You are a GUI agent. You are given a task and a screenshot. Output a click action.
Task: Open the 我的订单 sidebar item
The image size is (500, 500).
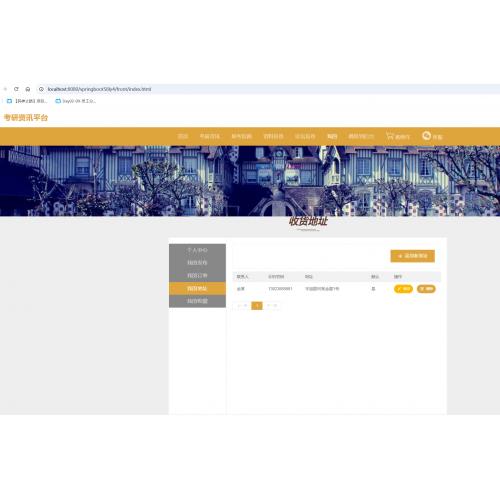(197, 276)
